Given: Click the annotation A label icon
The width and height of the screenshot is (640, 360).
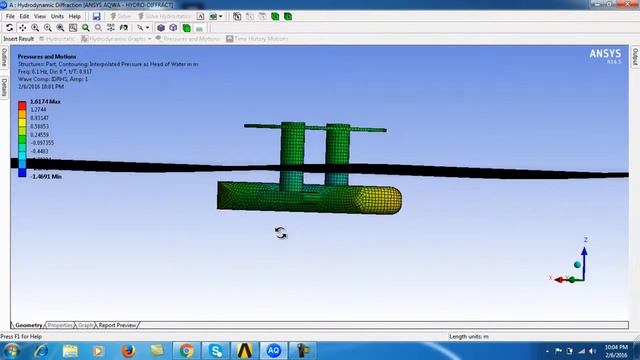Looking at the screenshot, I should click(200, 16).
